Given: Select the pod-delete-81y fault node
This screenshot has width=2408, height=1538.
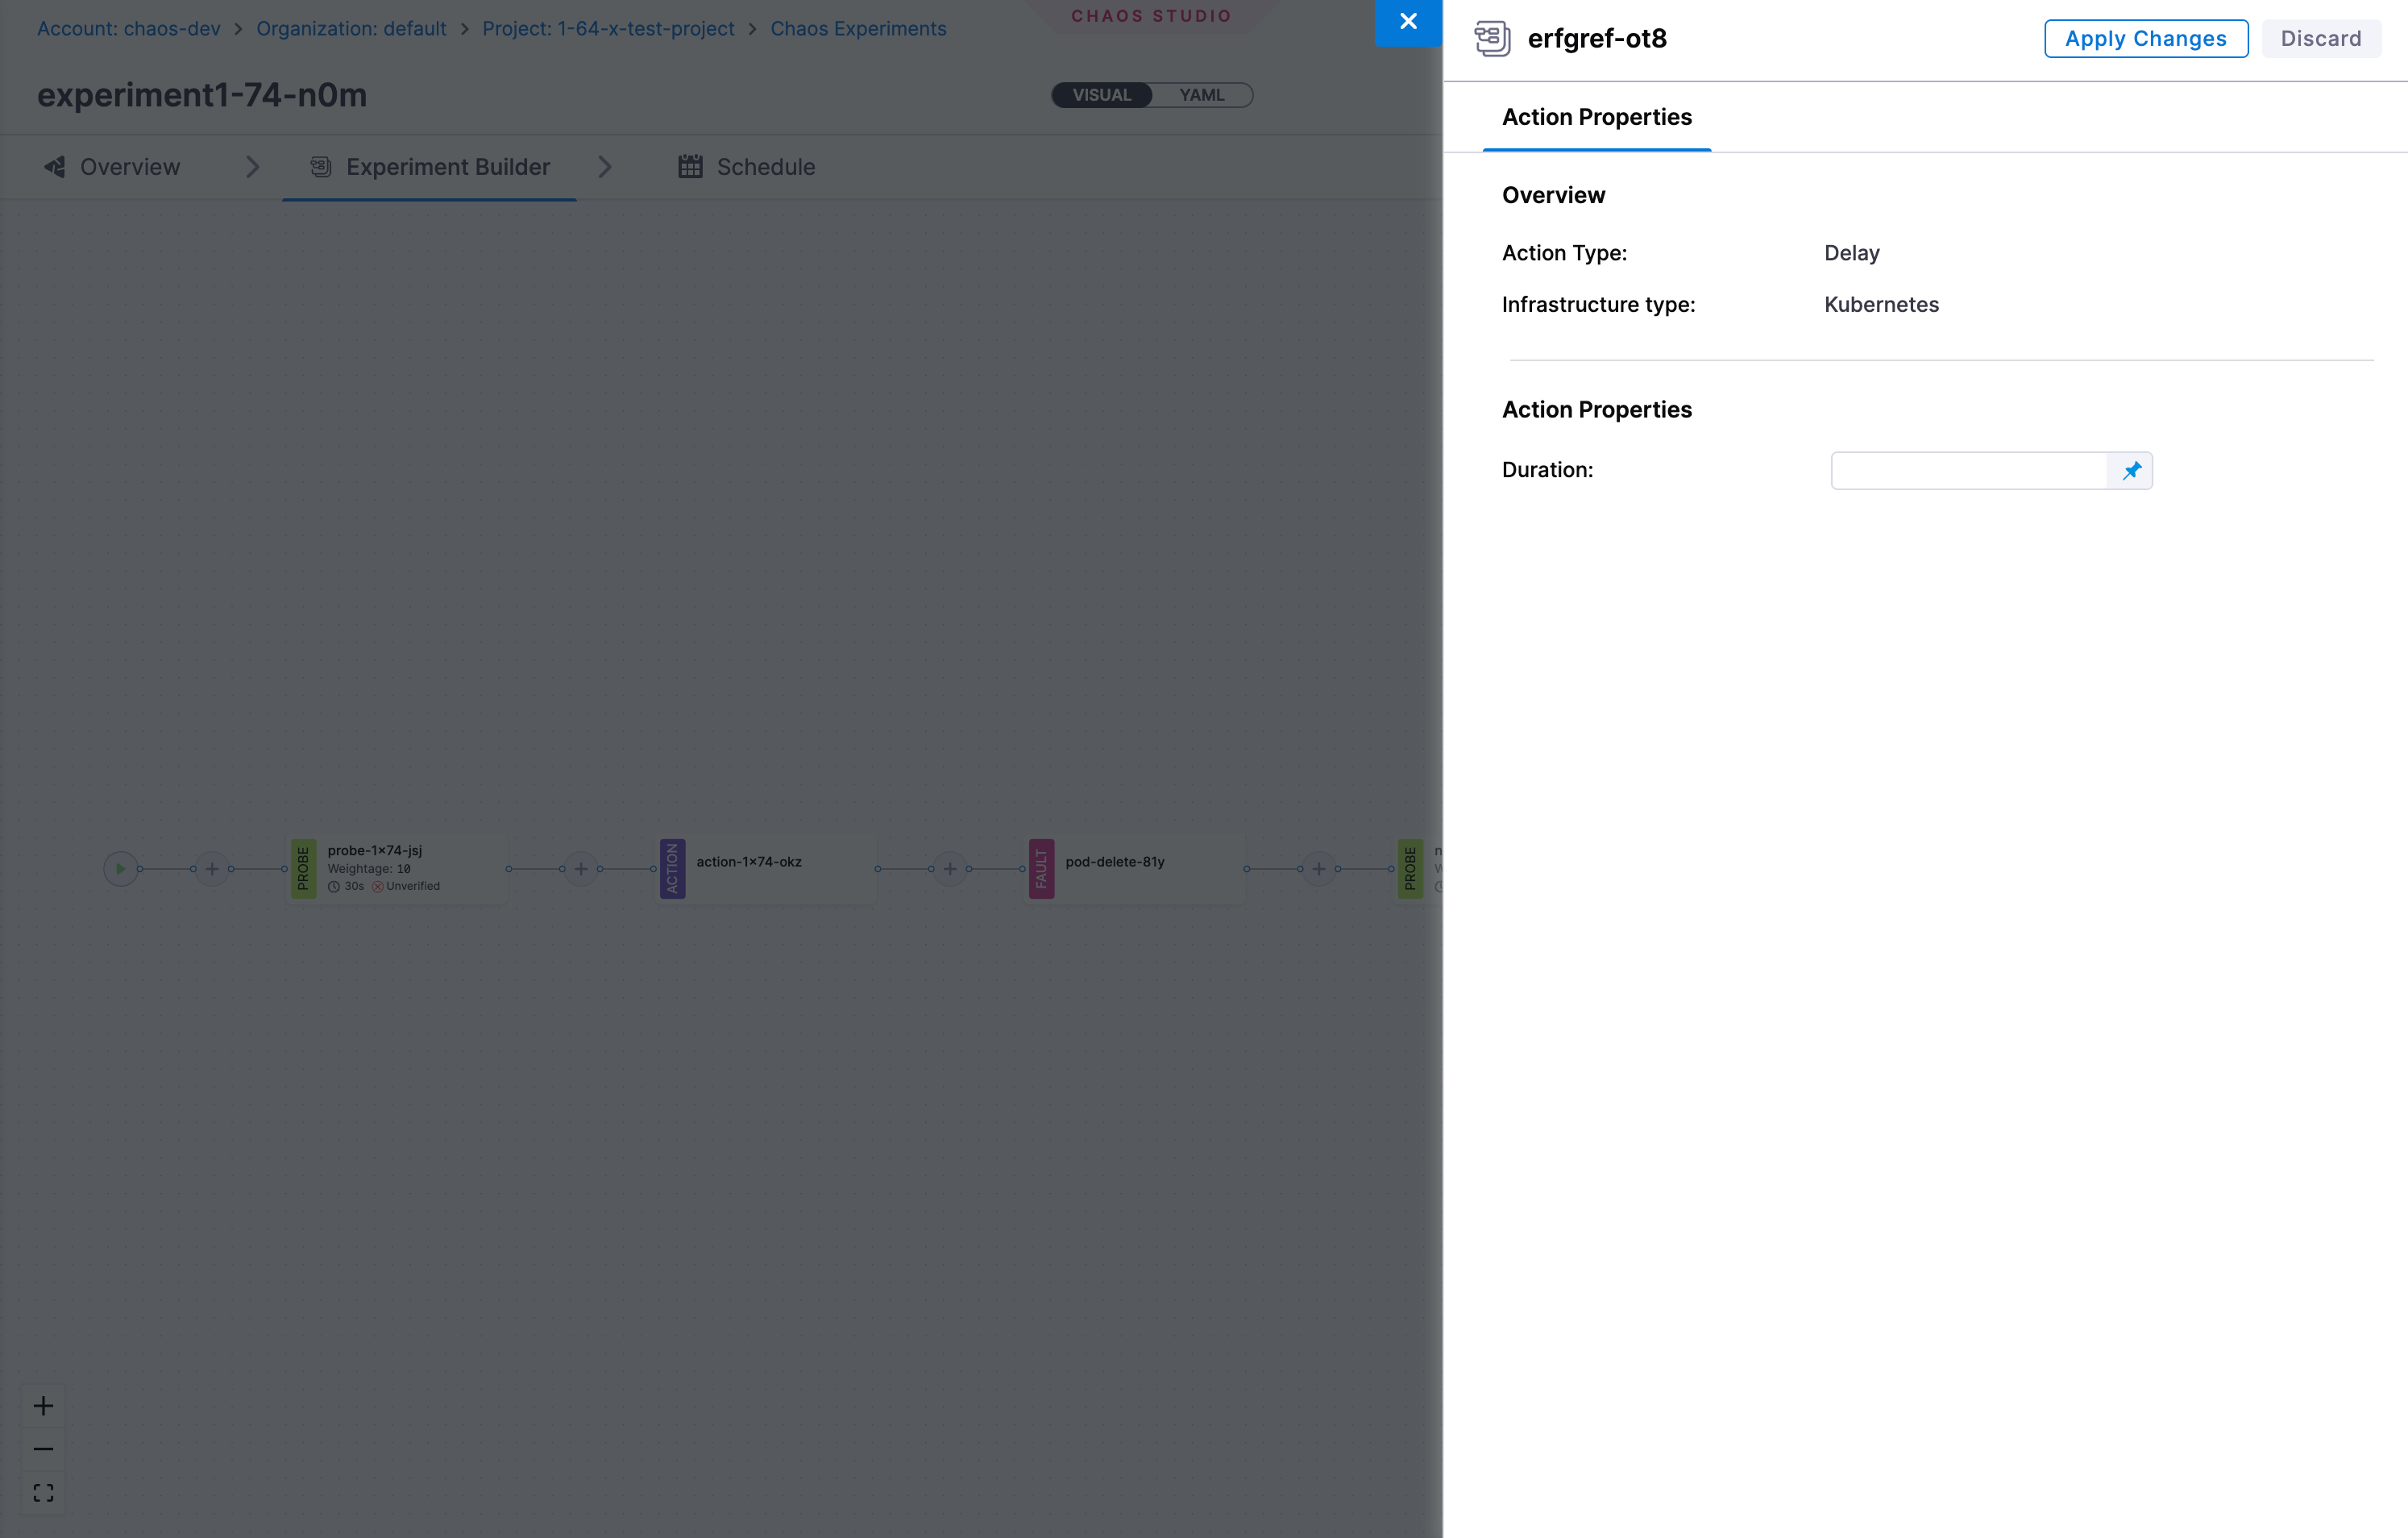Looking at the screenshot, I should (1136, 869).
